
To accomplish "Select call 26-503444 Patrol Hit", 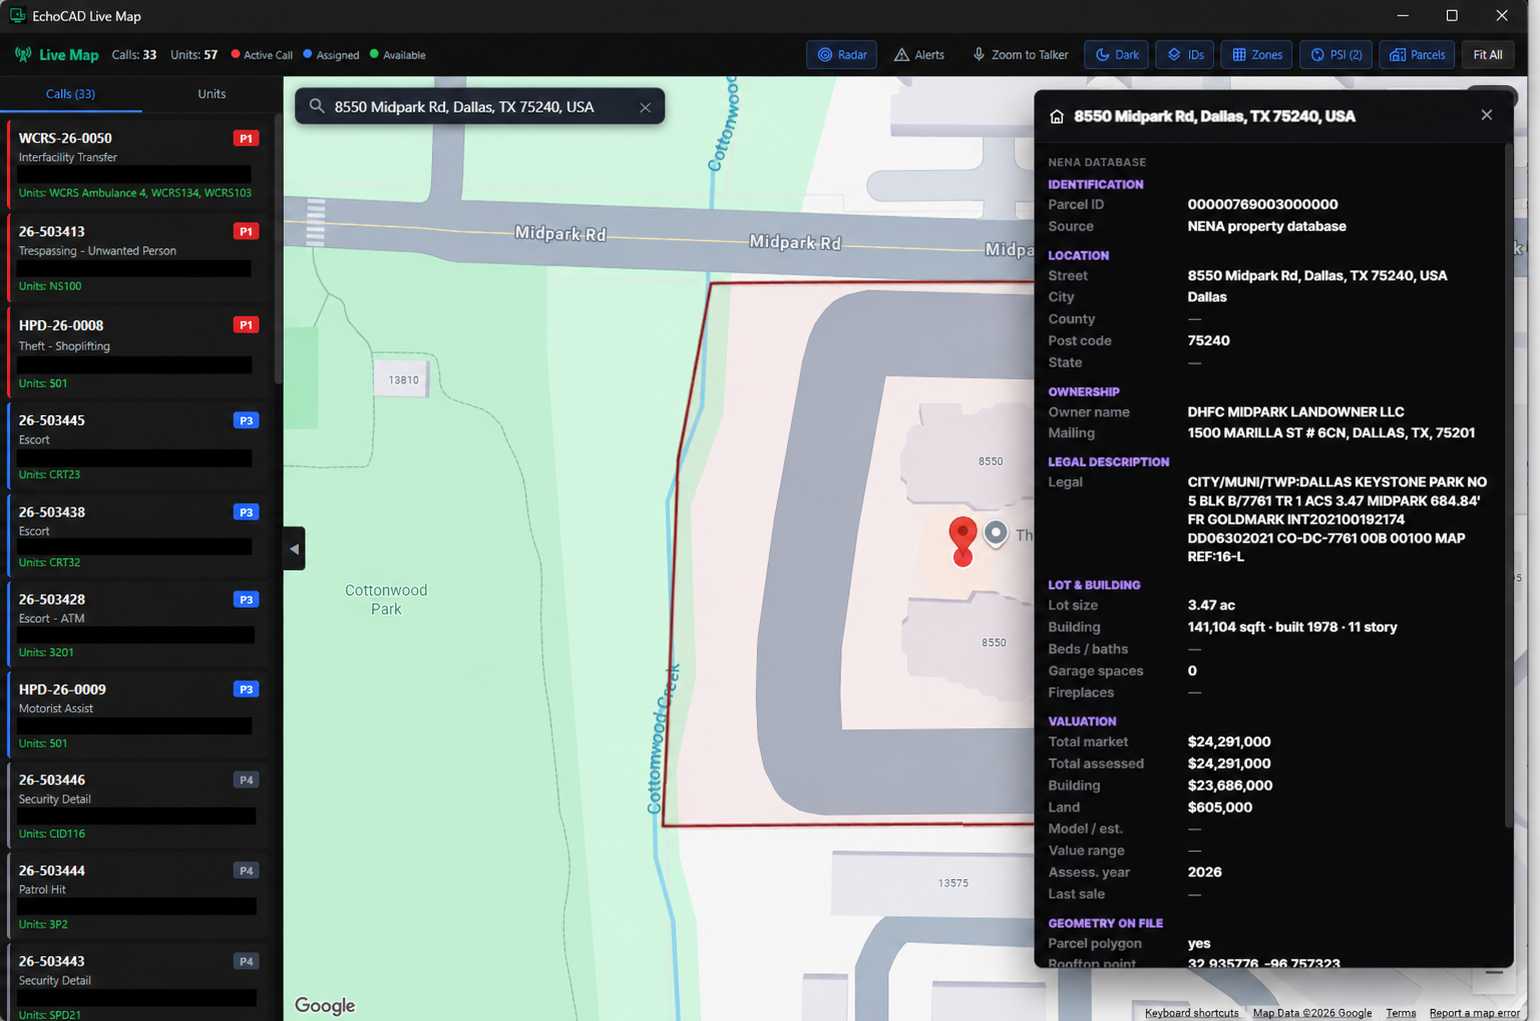I will 137,895.
